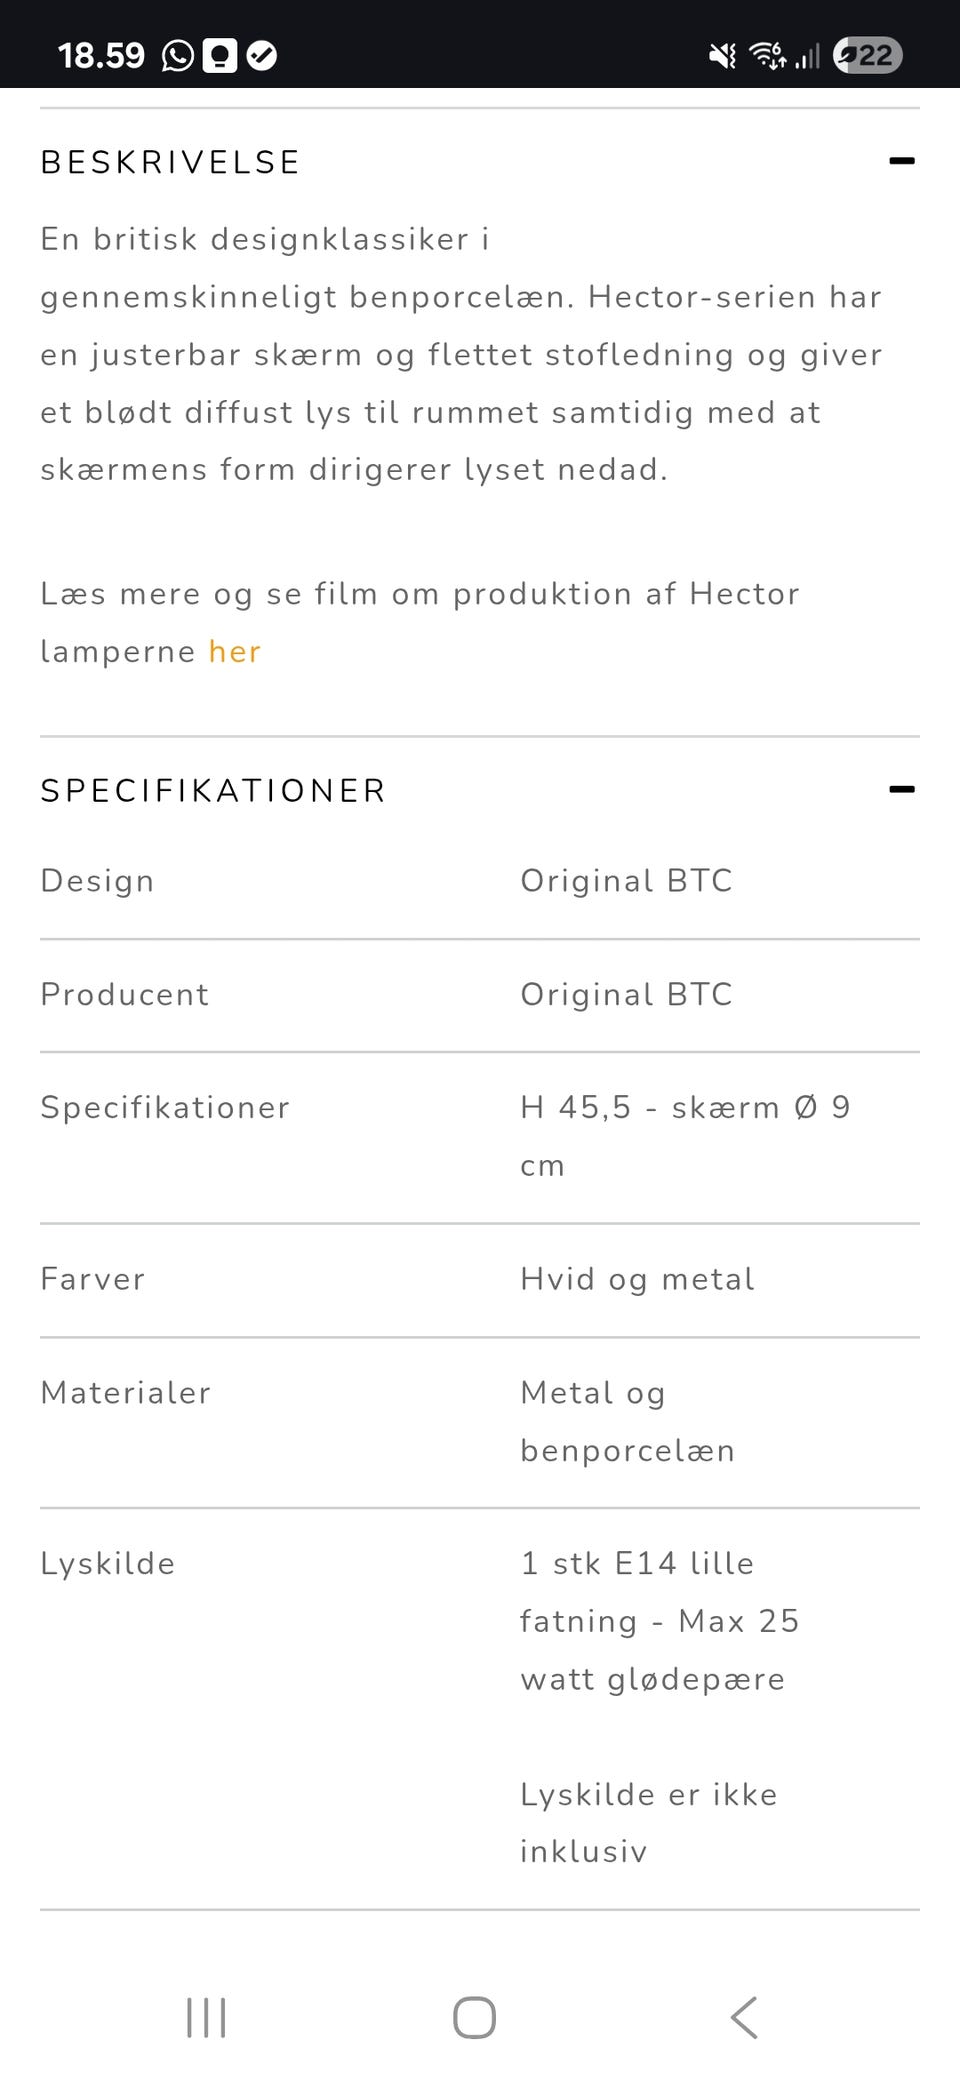Tap the WhatsApp notification icon in status bar
960x2080 pixels.
(x=178, y=56)
